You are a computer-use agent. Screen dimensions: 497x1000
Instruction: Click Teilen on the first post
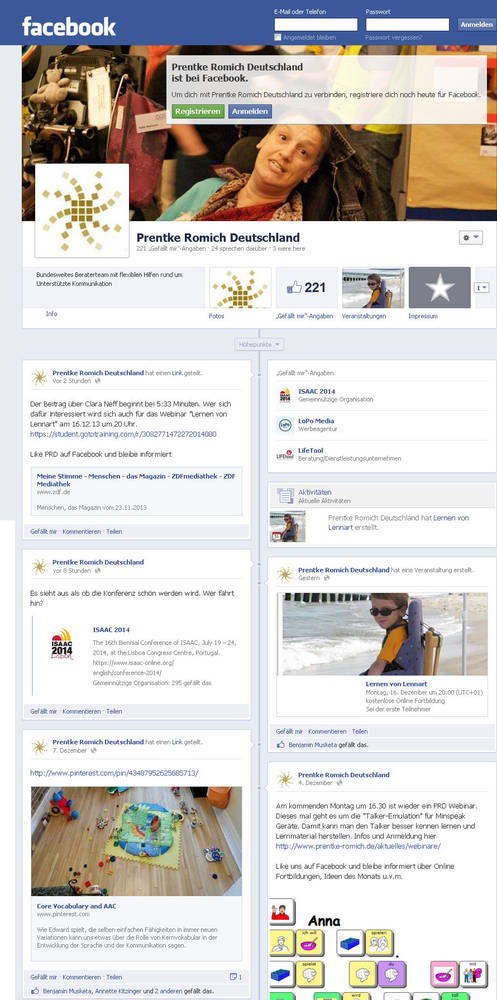pos(114,531)
